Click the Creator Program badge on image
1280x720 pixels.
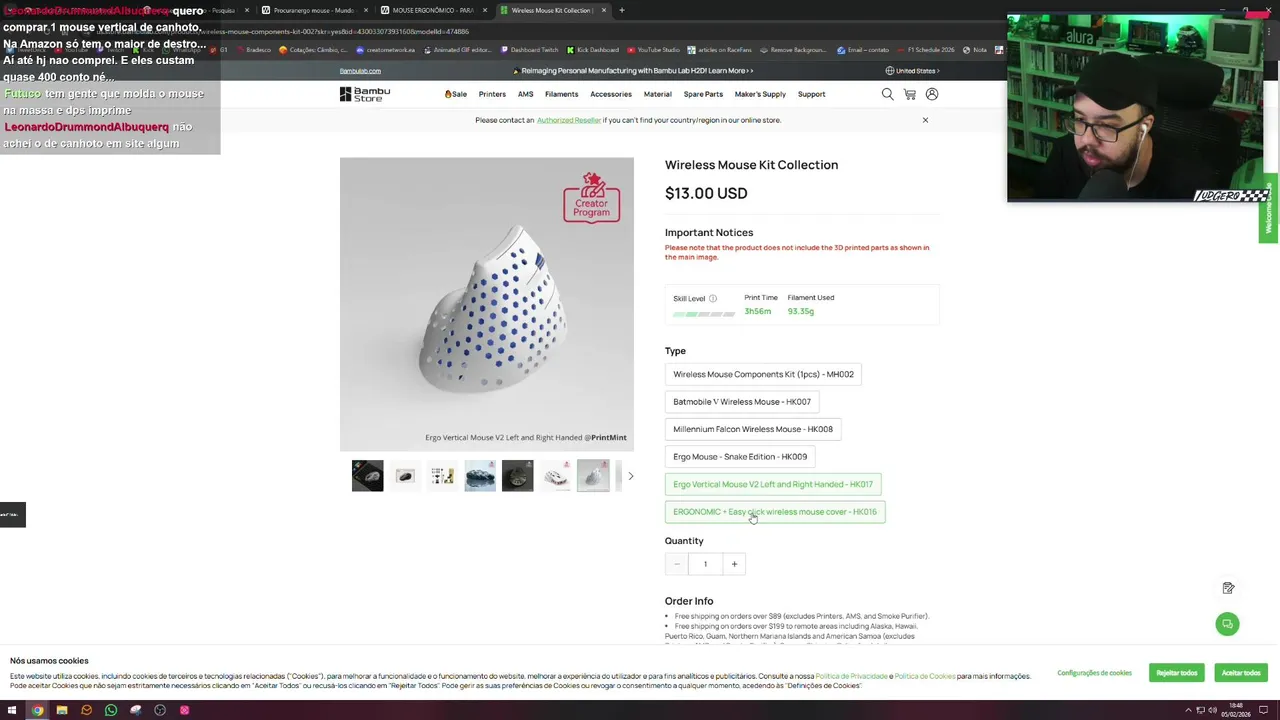click(592, 198)
